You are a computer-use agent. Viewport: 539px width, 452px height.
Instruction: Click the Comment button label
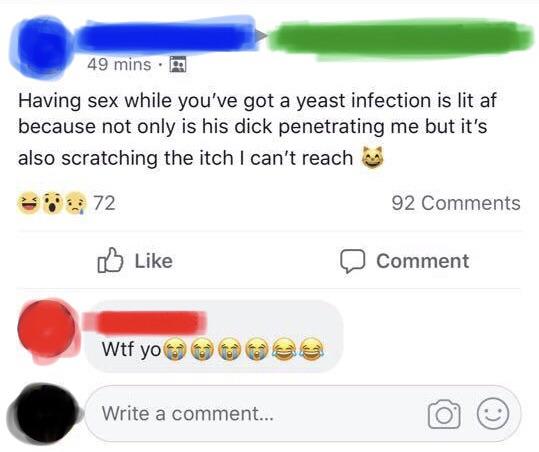(x=422, y=261)
